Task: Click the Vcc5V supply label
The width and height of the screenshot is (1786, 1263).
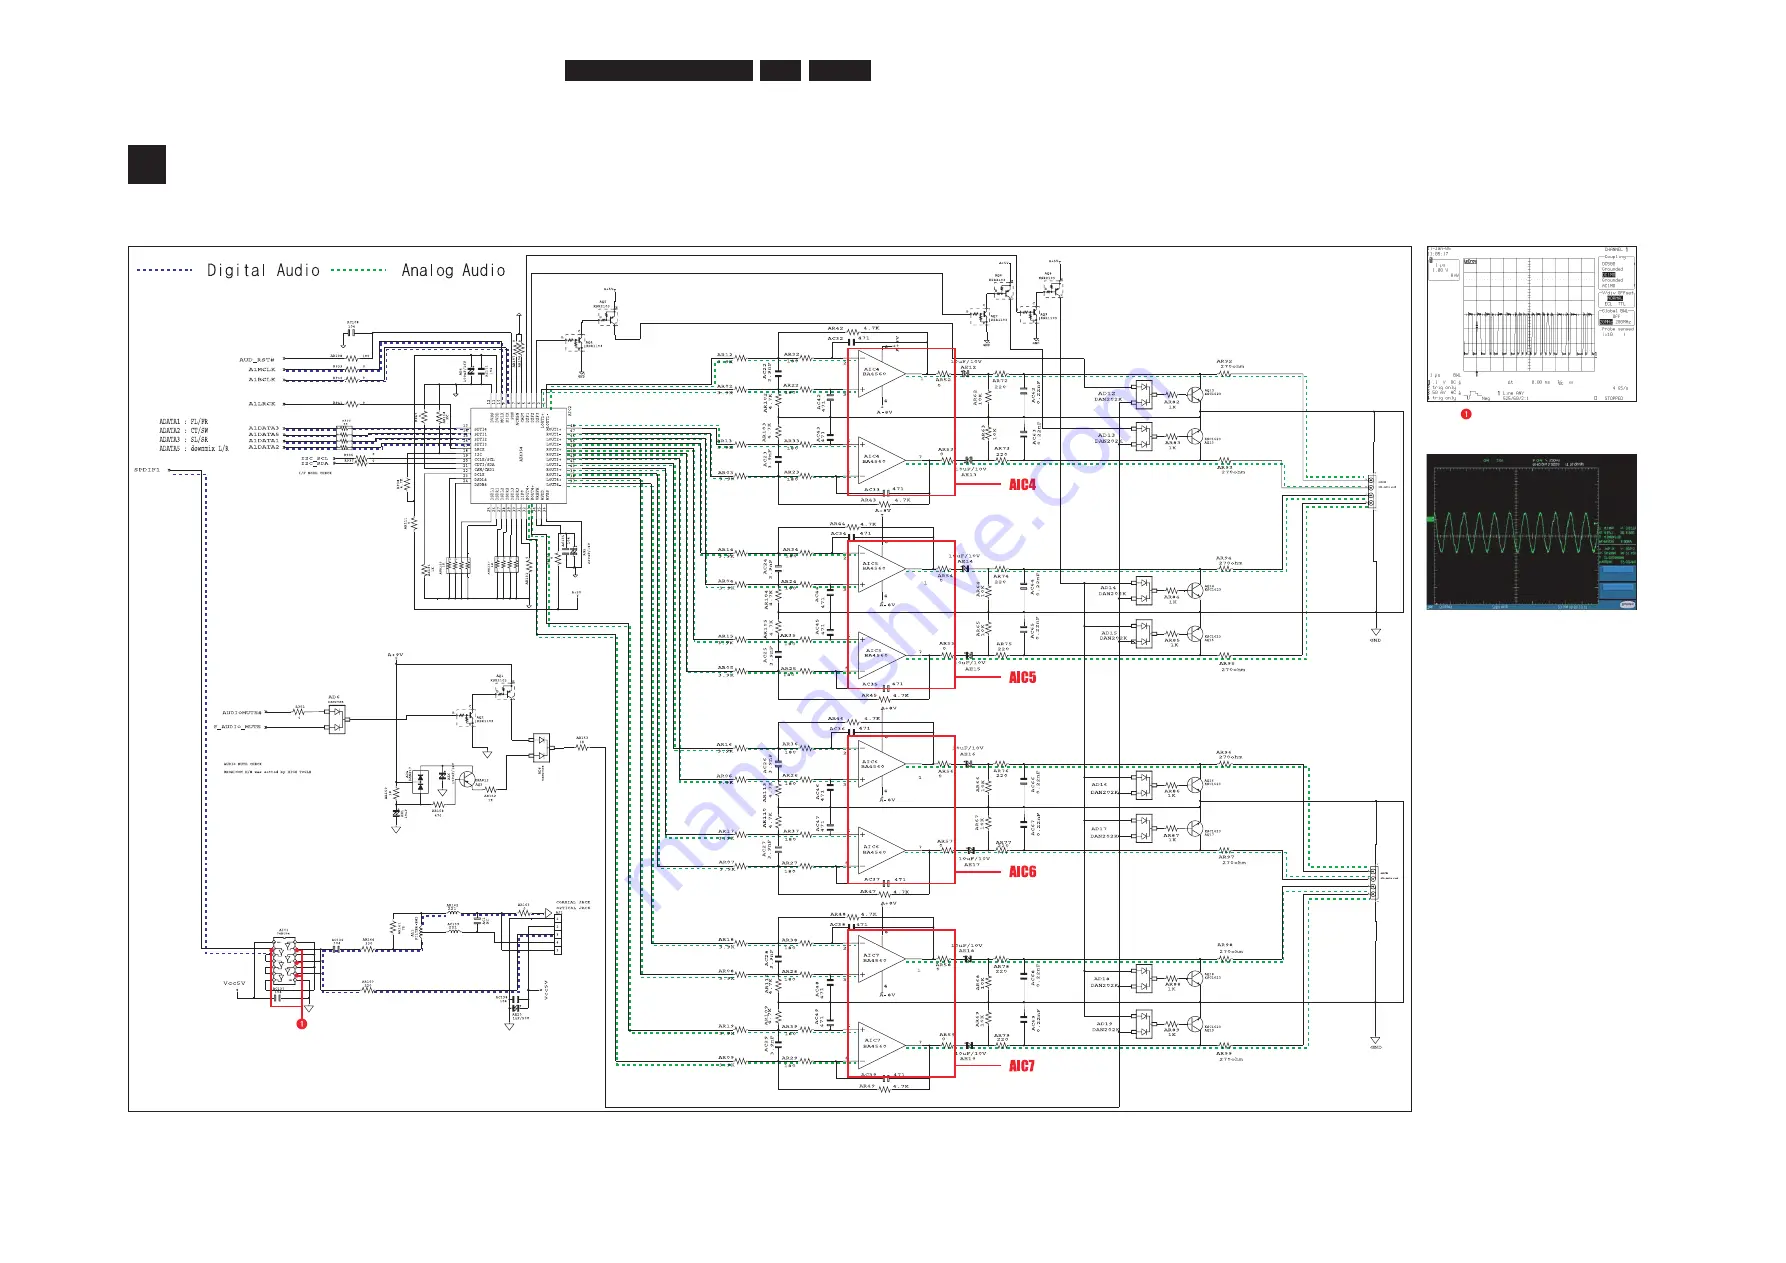Action: [234, 984]
